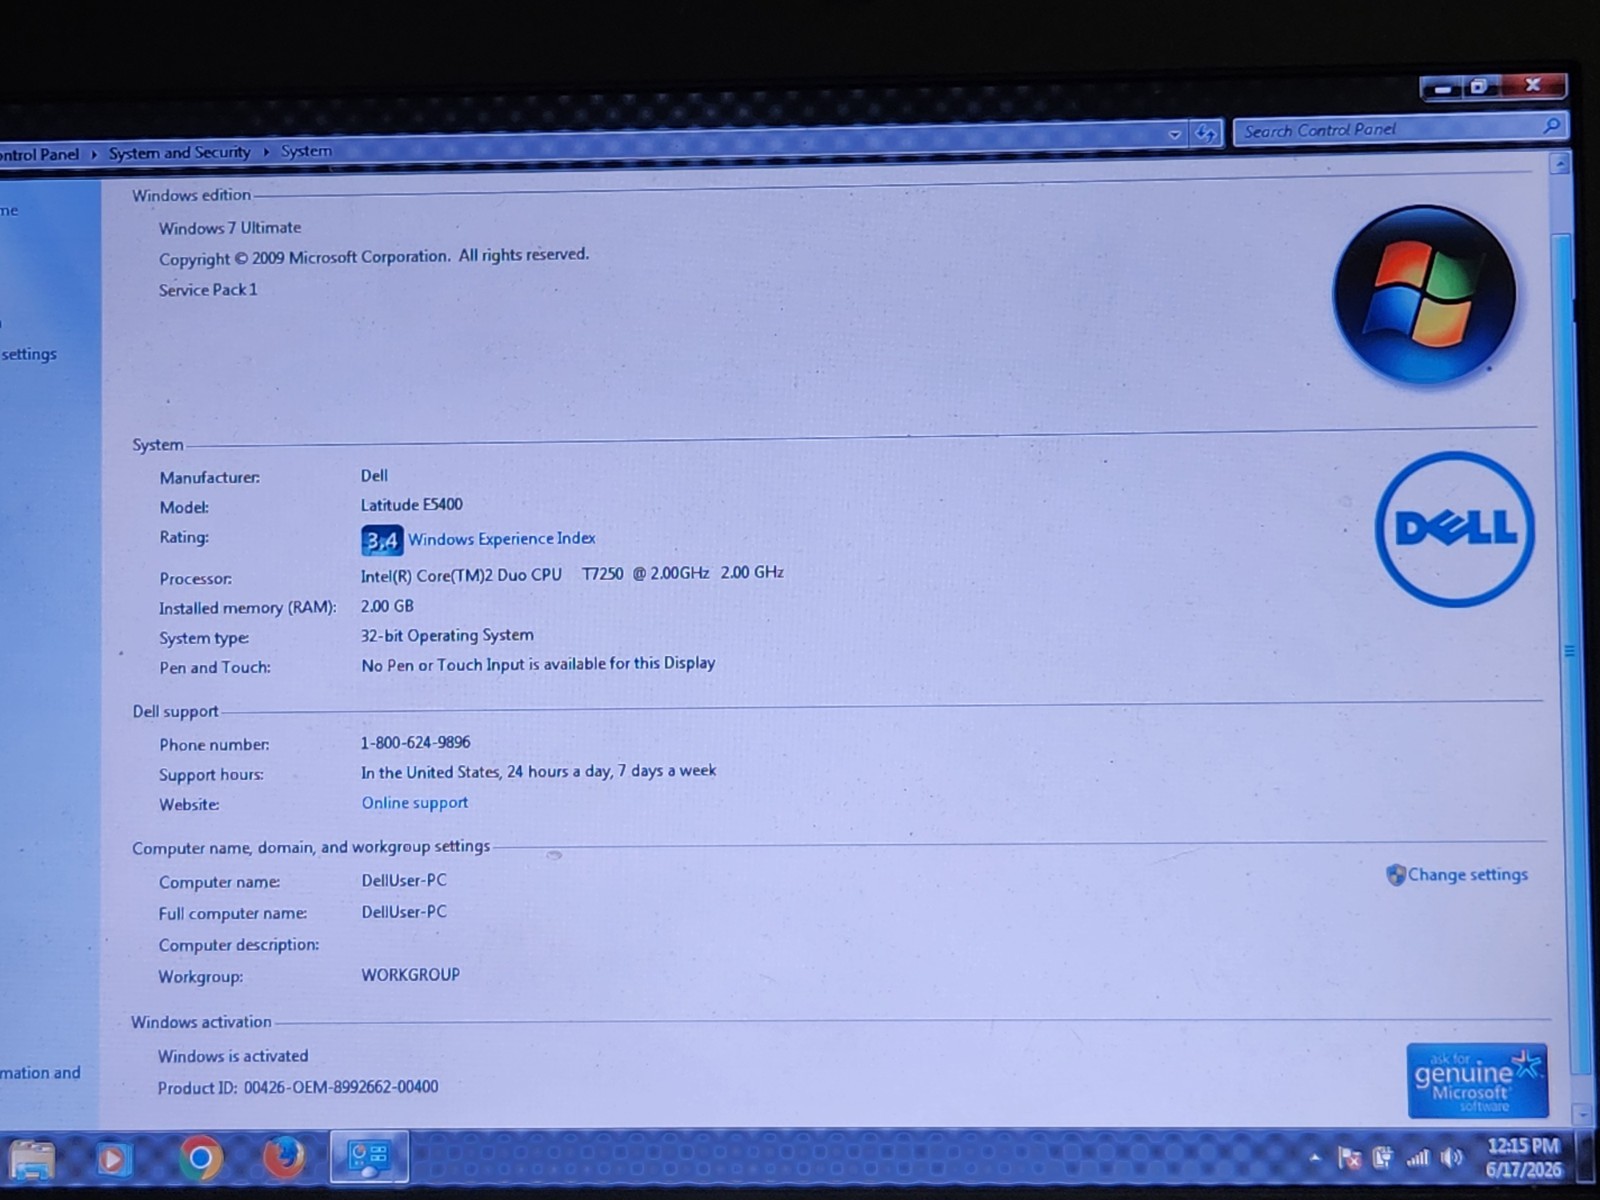Expand arrow after System and Security breadcrumb
This screenshot has width=1600, height=1200.
[266, 152]
